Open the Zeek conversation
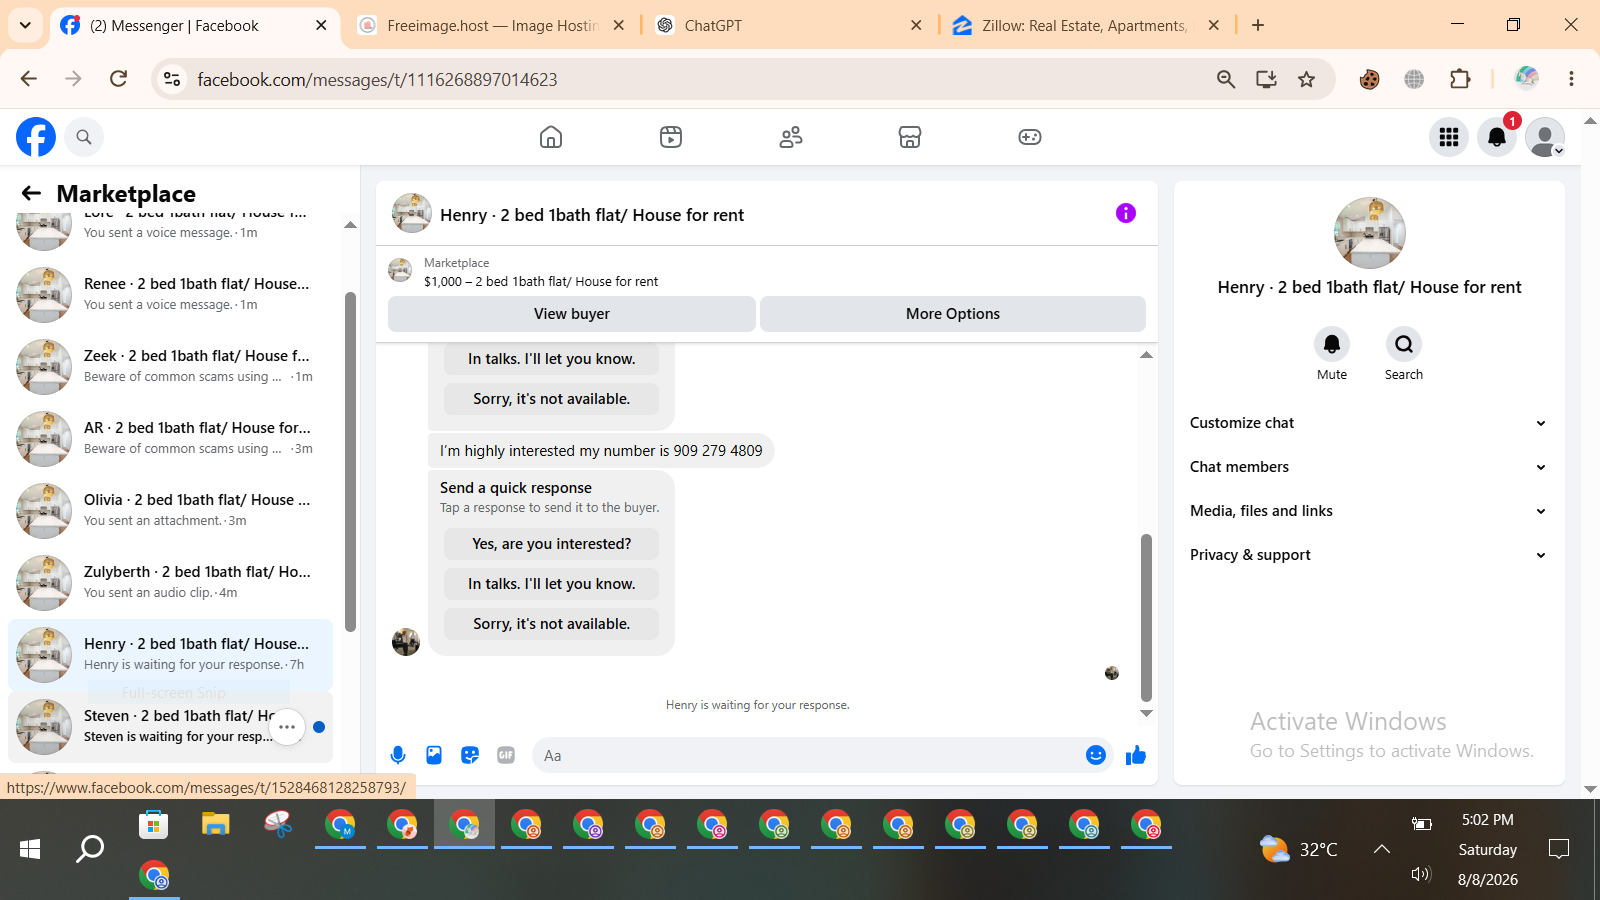This screenshot has height=900, width=1600. pos(170,367)
